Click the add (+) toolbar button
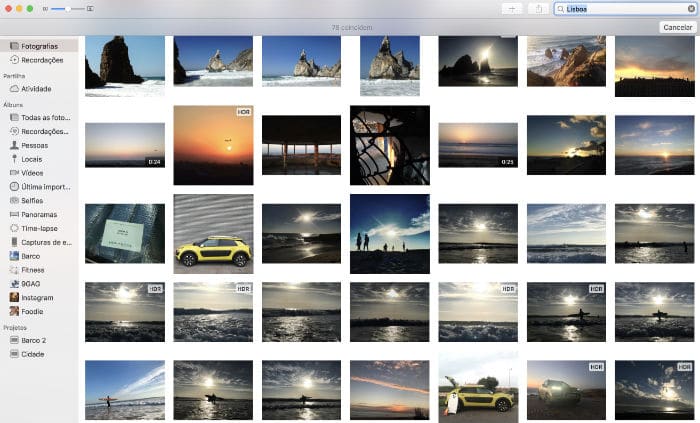Viewport: 700px width, 423px height. 512,9
